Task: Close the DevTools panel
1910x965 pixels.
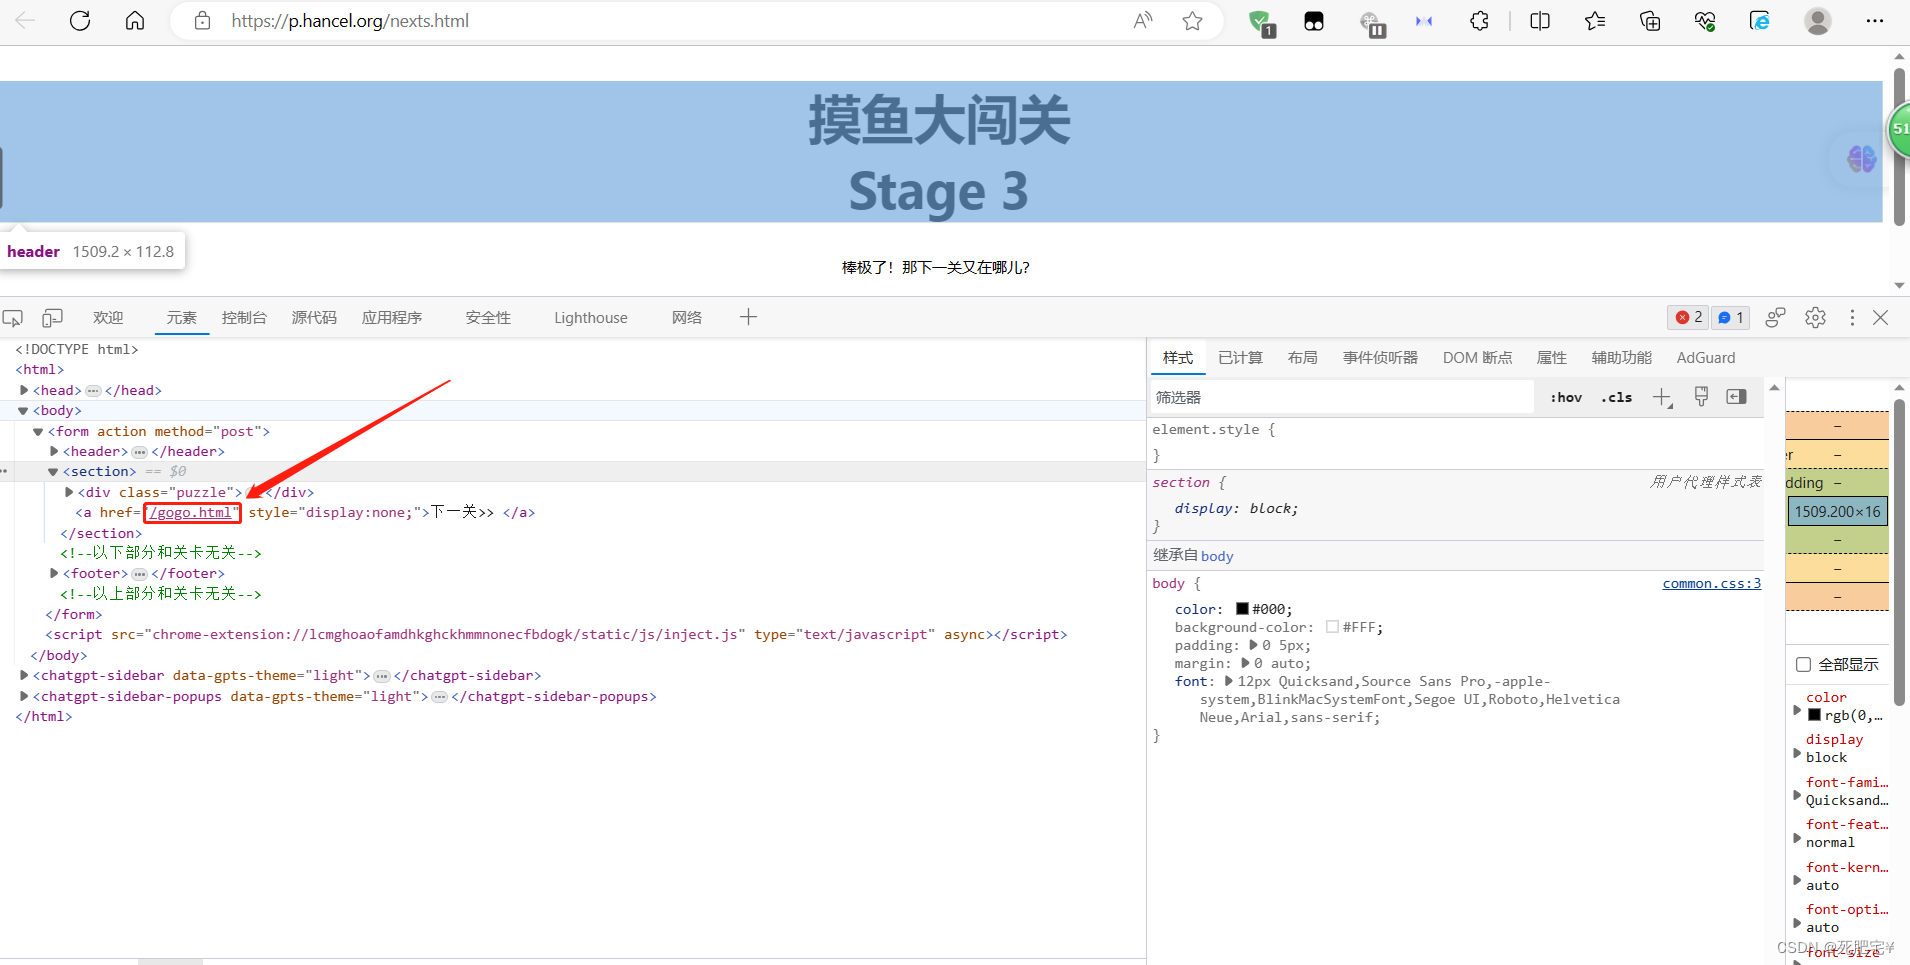Action: tap(1881, 317)
